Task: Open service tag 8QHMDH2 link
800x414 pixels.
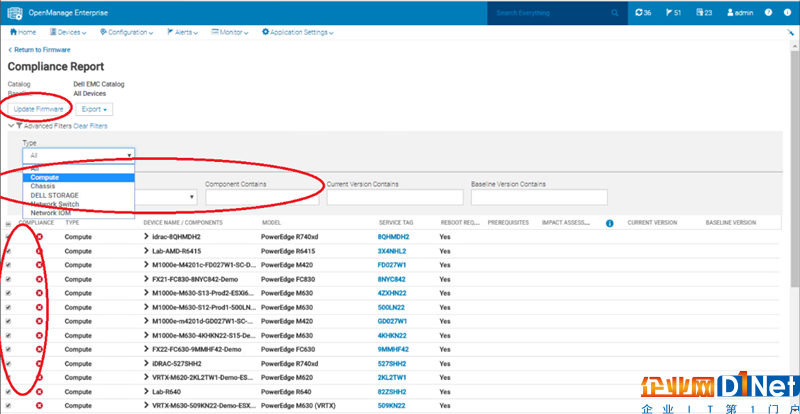Action: coord(393,237)
